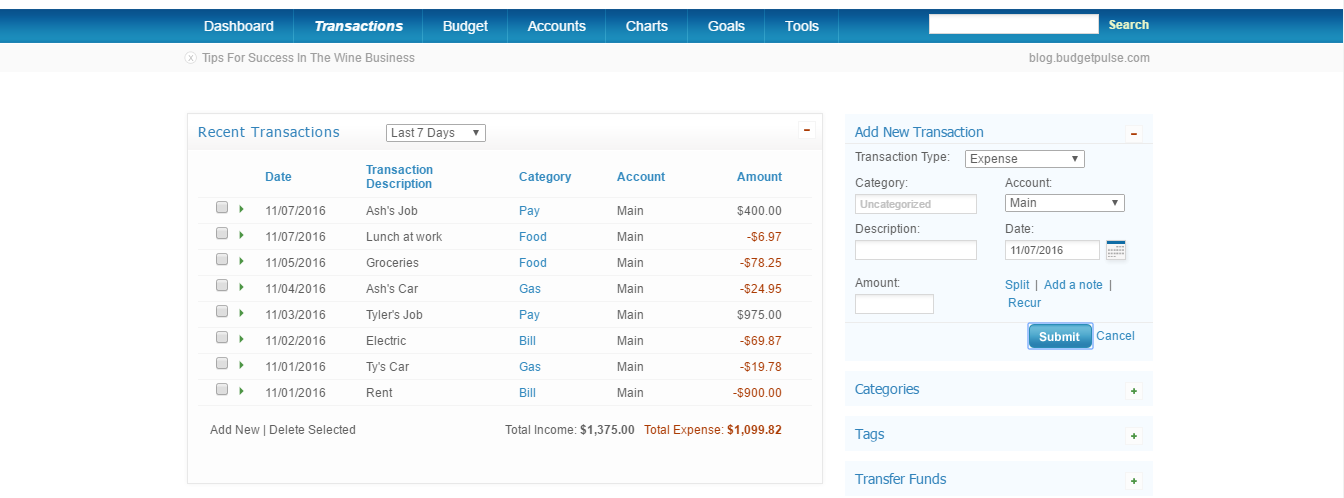
Task: Tick the checkbox for Electric transaction
Action: click(222, 338)
